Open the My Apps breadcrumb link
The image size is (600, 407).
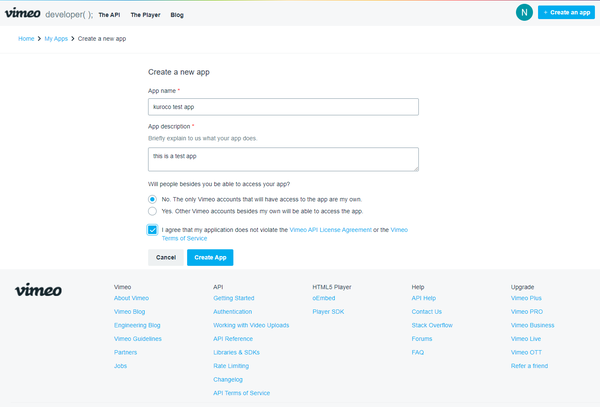point(56,39)
